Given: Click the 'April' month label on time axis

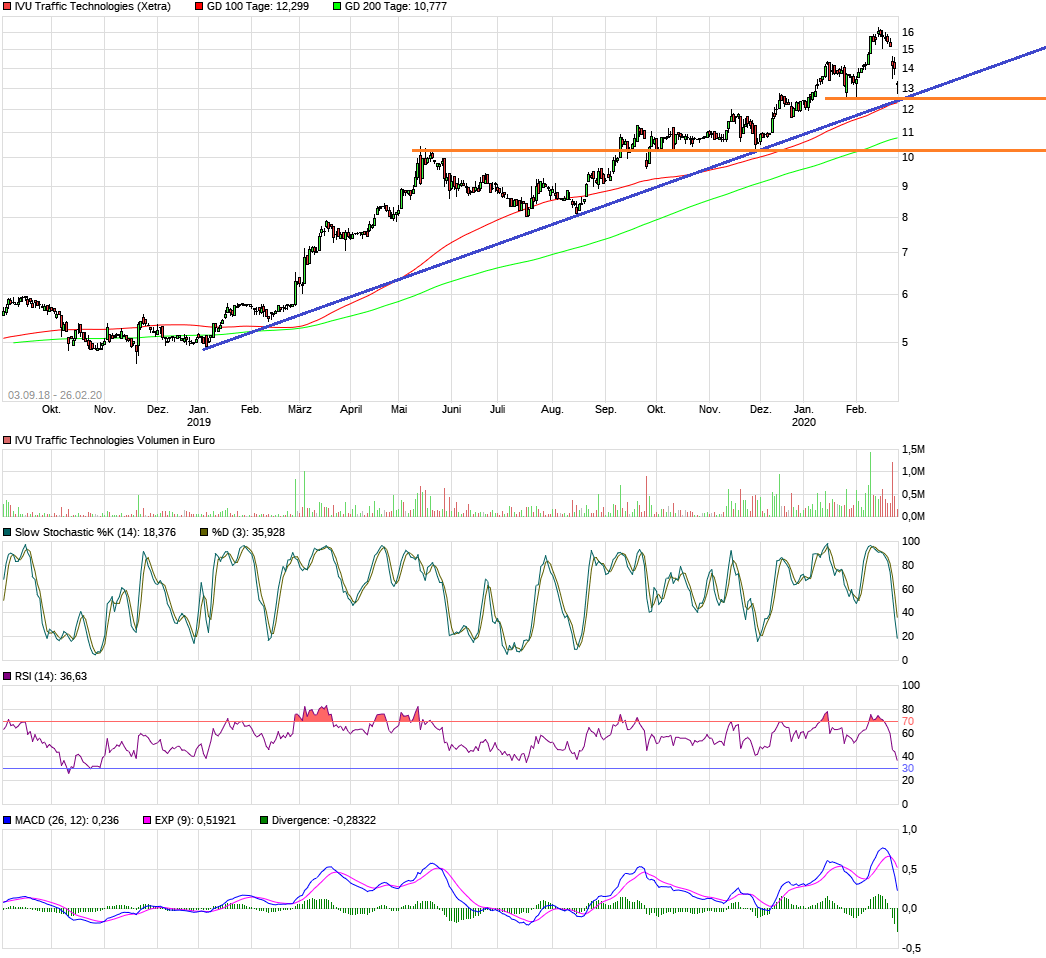Looking at the screenshot, I should tap(351, 409).
